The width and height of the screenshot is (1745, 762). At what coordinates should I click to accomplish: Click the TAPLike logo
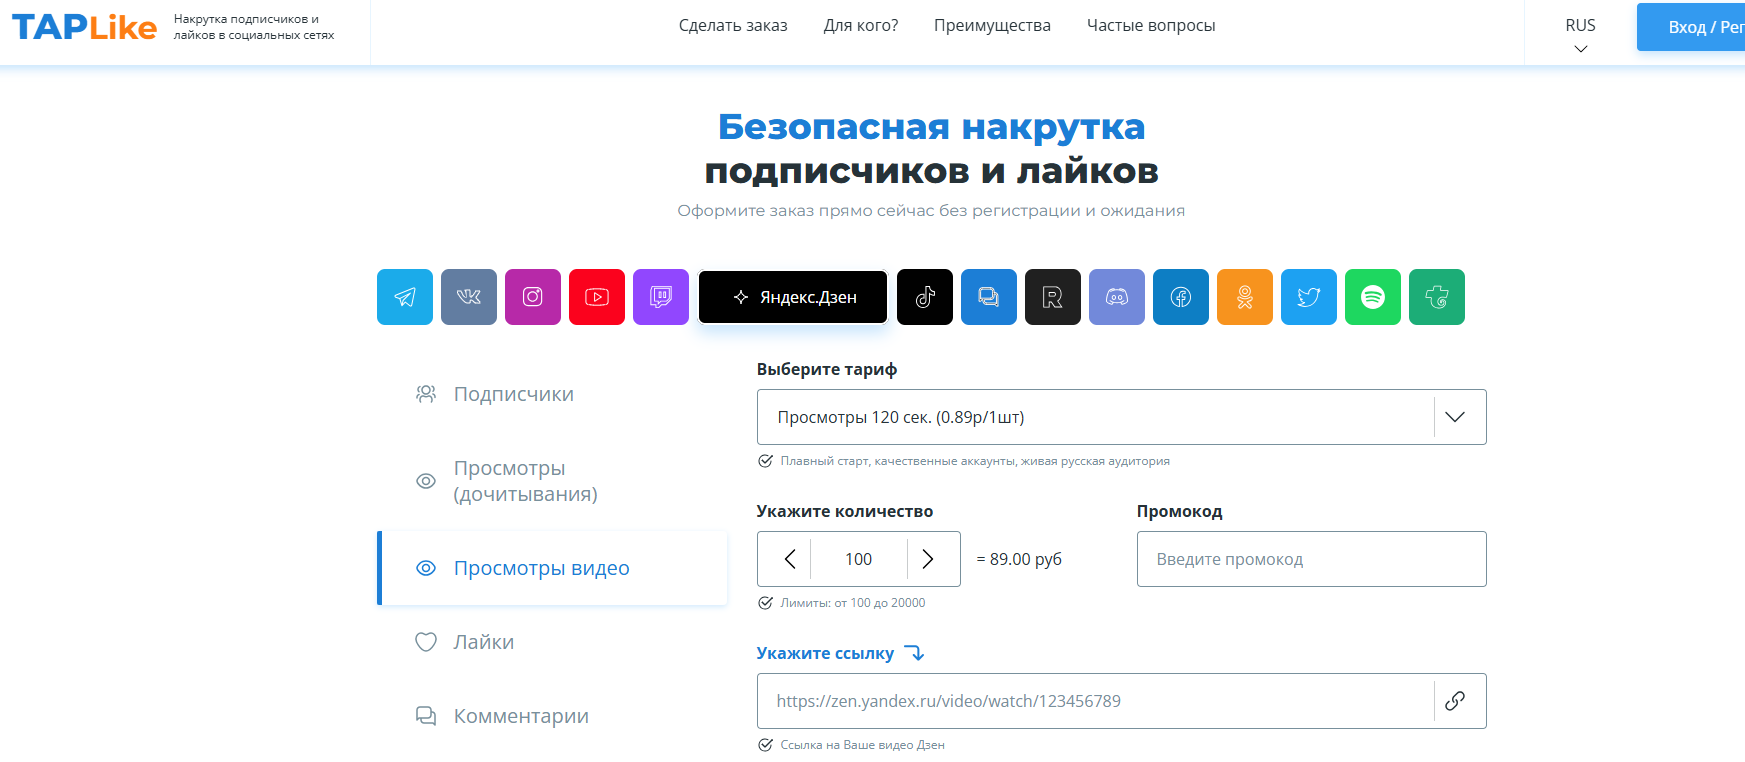[84, 27]
